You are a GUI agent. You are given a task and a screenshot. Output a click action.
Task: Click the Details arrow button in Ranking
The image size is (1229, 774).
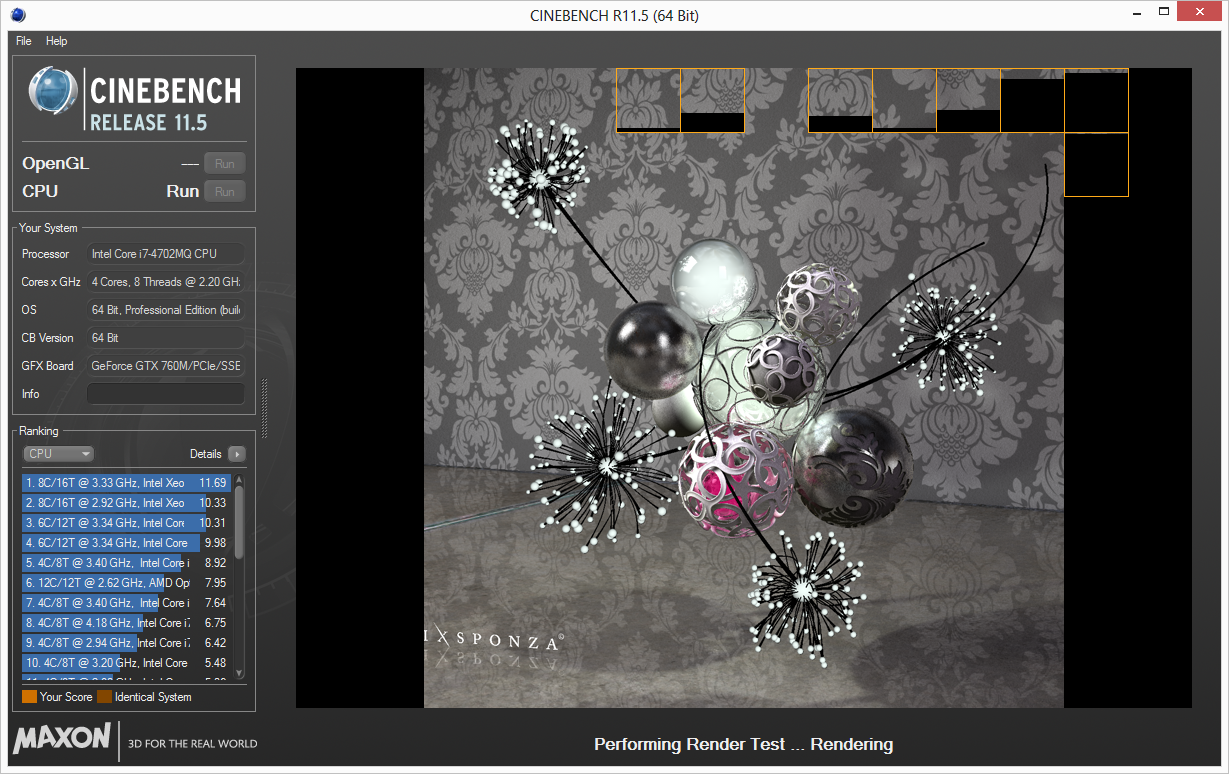pyautogui.click(x=236, y=454)
